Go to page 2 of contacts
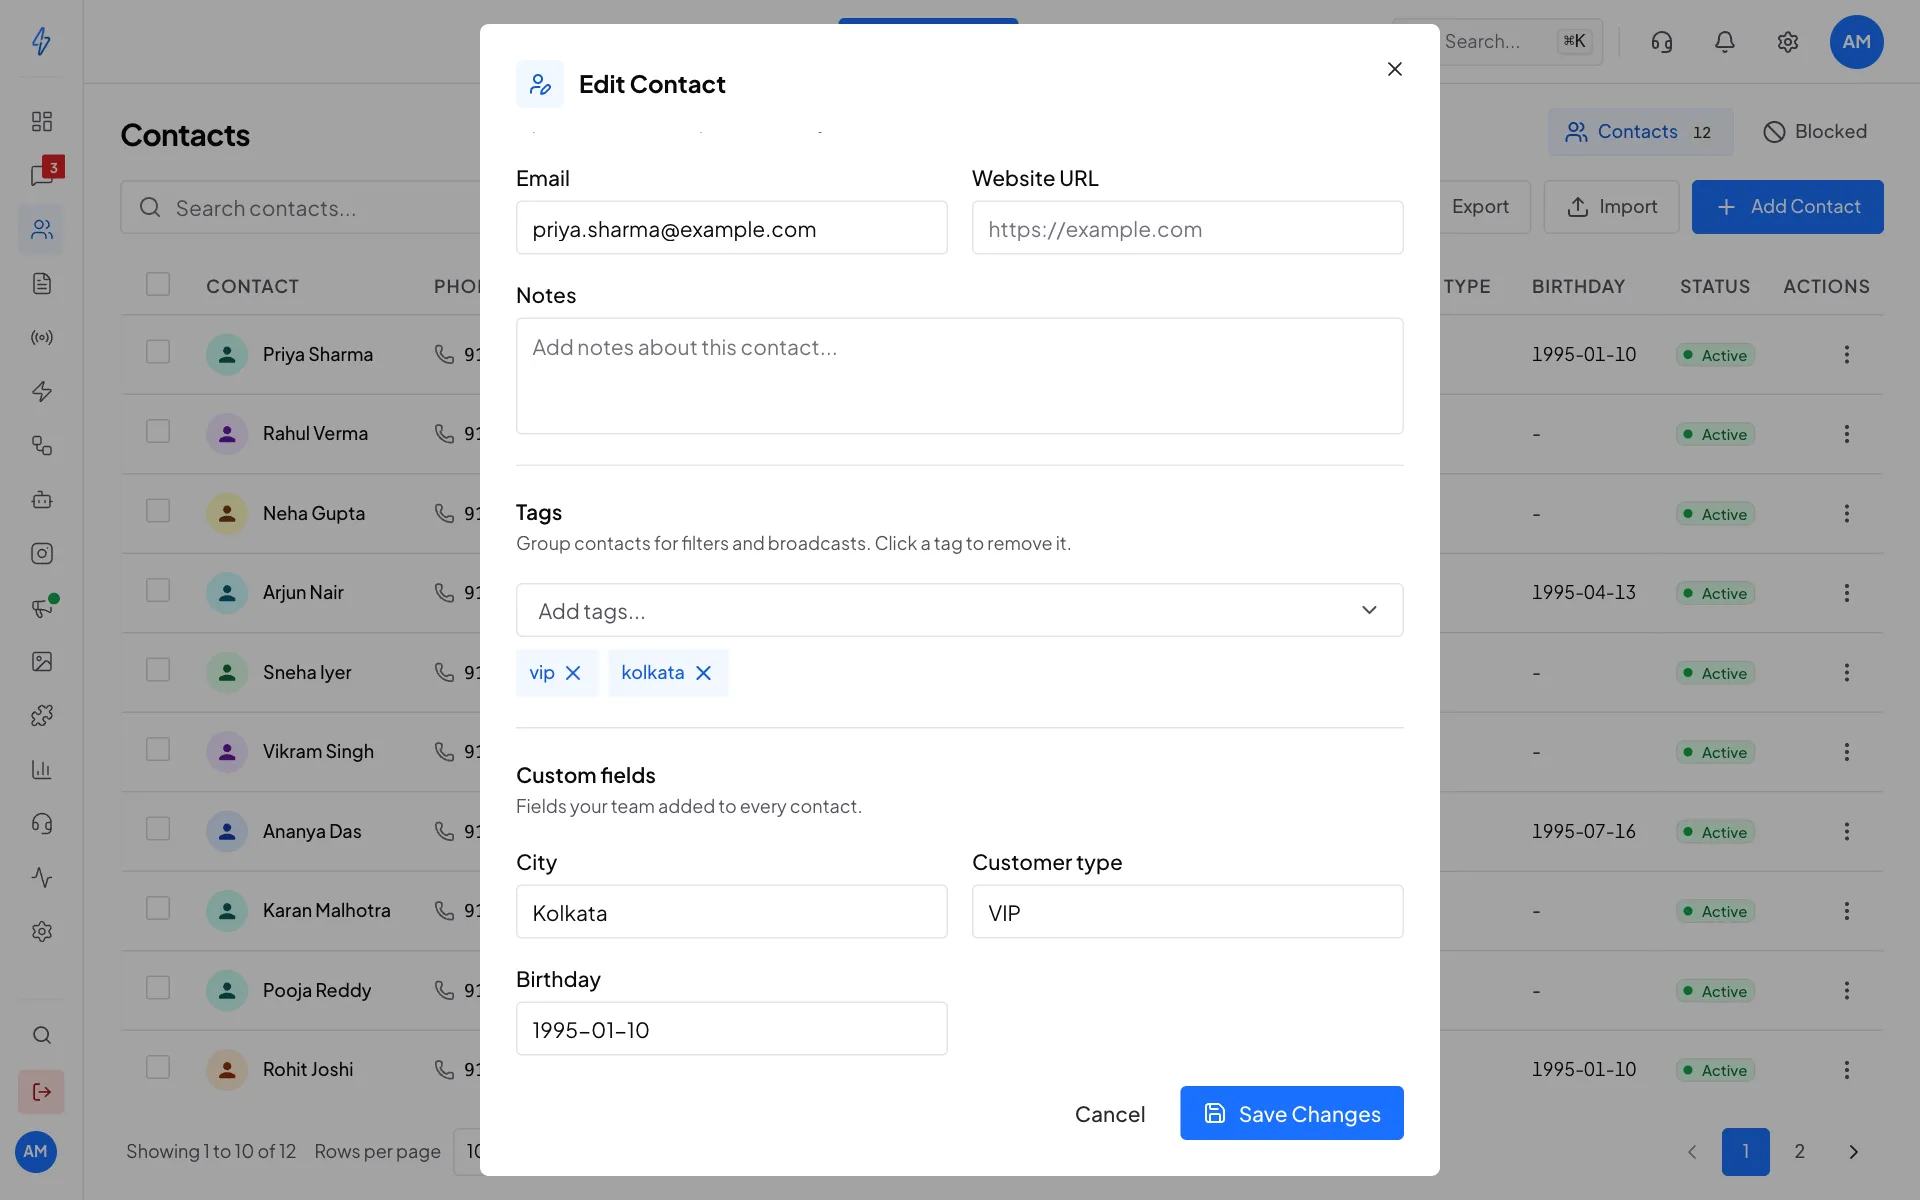The width and height of the screenshot is (1920, 1200). click(1800, 1152)
